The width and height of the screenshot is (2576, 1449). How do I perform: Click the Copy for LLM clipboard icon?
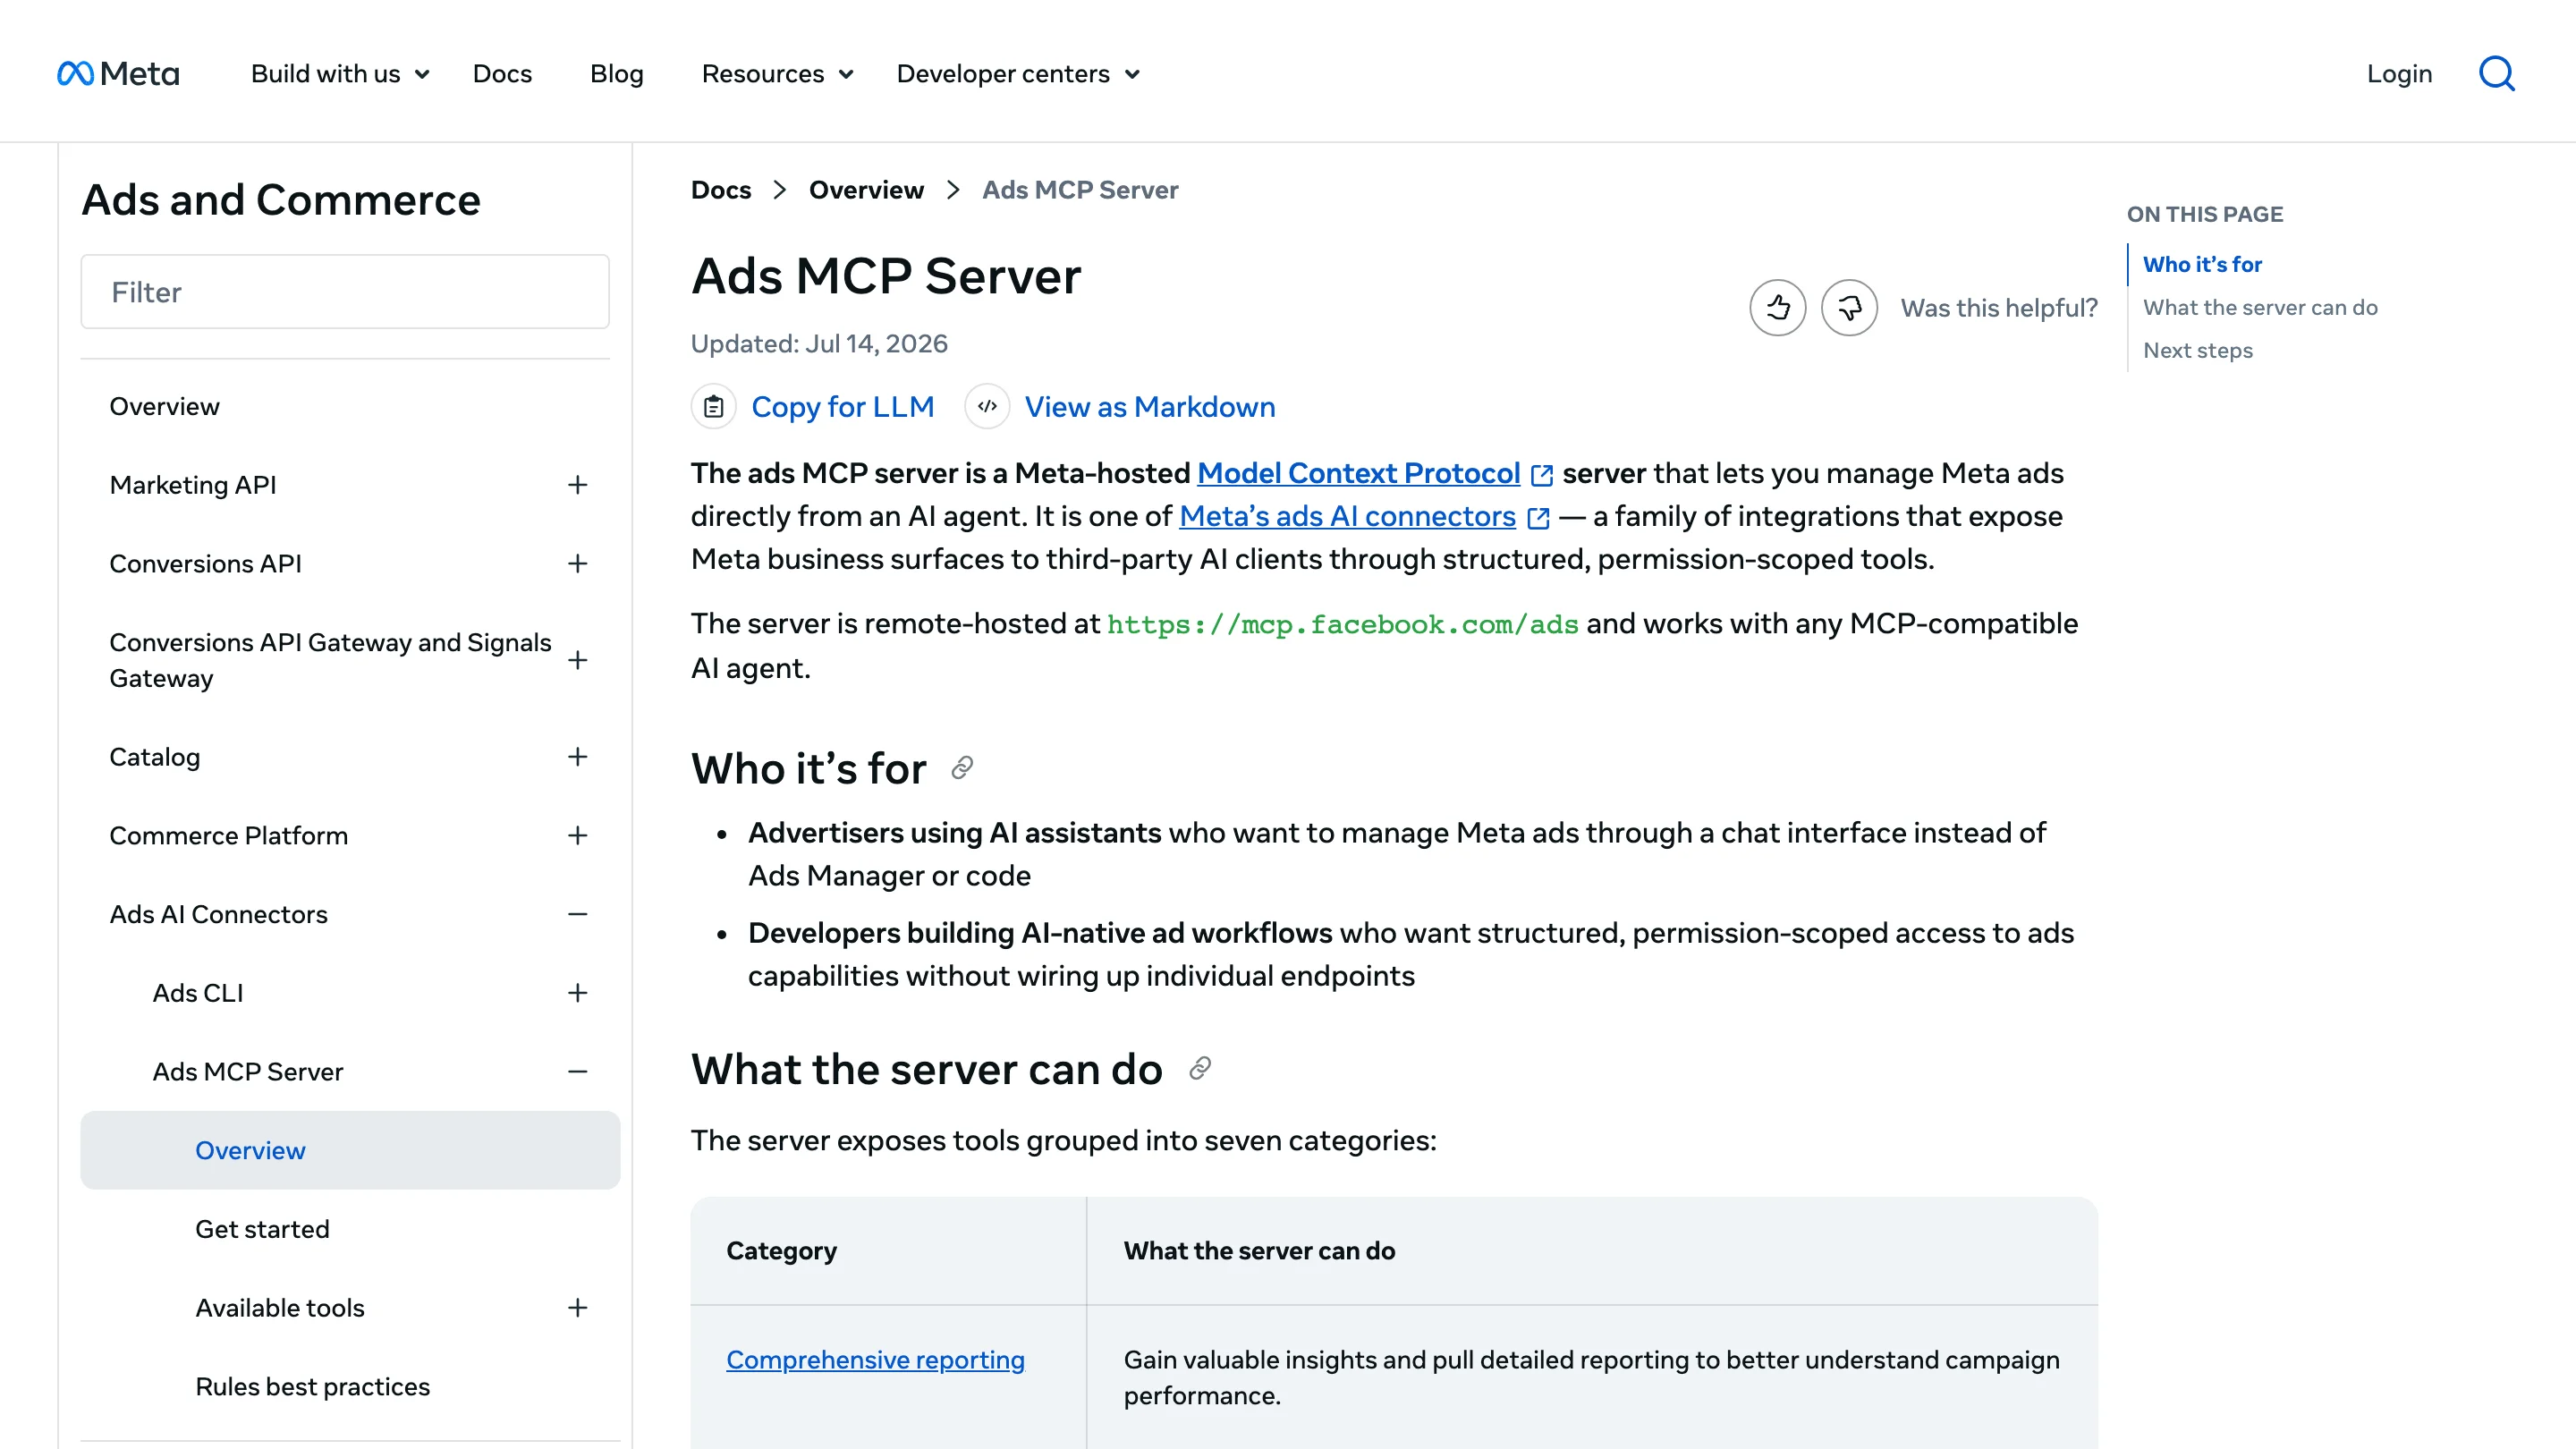click(x=713, y=407)
